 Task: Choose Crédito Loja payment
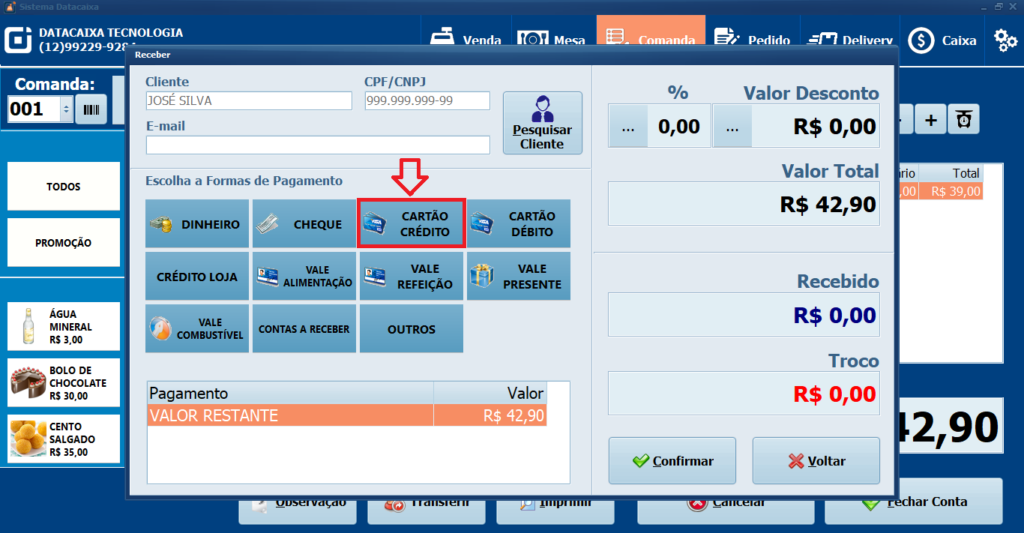click(197, 277)
